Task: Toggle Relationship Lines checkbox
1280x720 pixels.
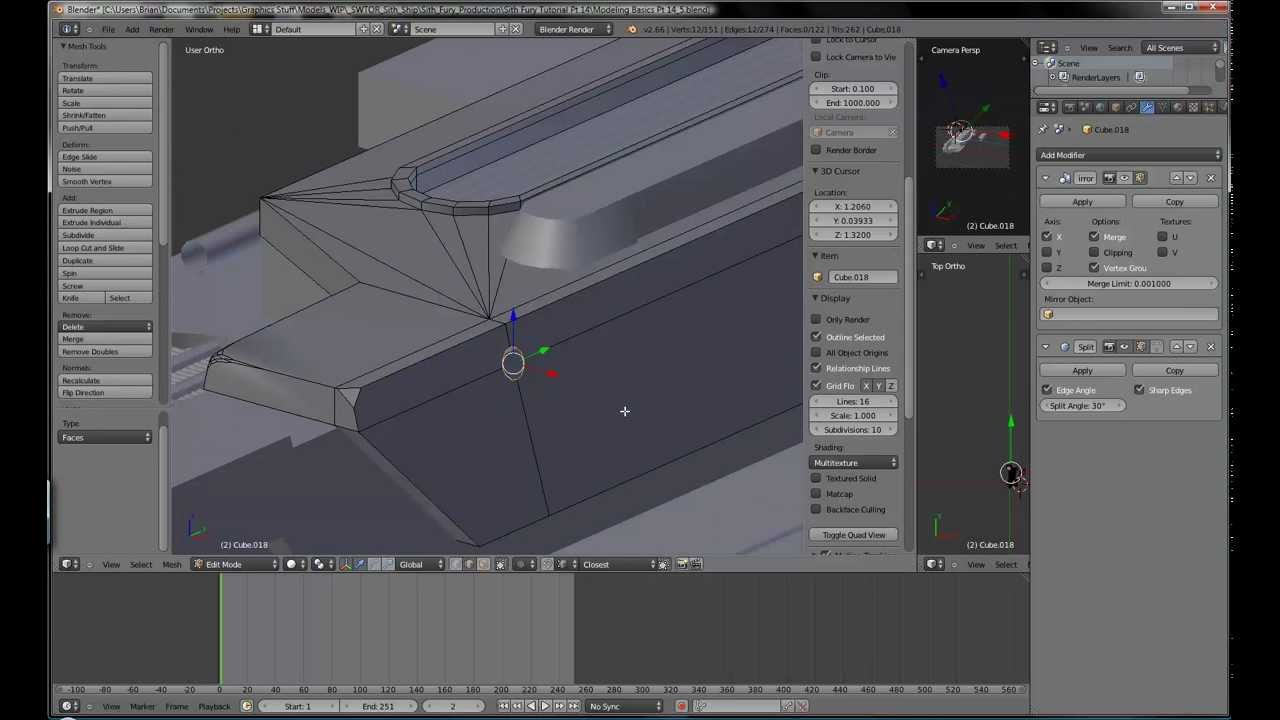Action: point(816,368)
